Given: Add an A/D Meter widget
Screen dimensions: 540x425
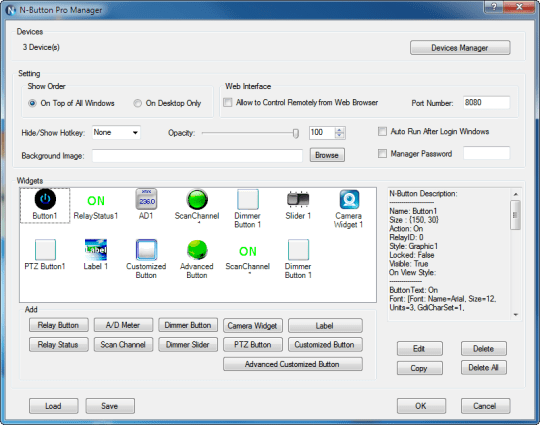Looking at the screenshot, I should coord(123,325).
